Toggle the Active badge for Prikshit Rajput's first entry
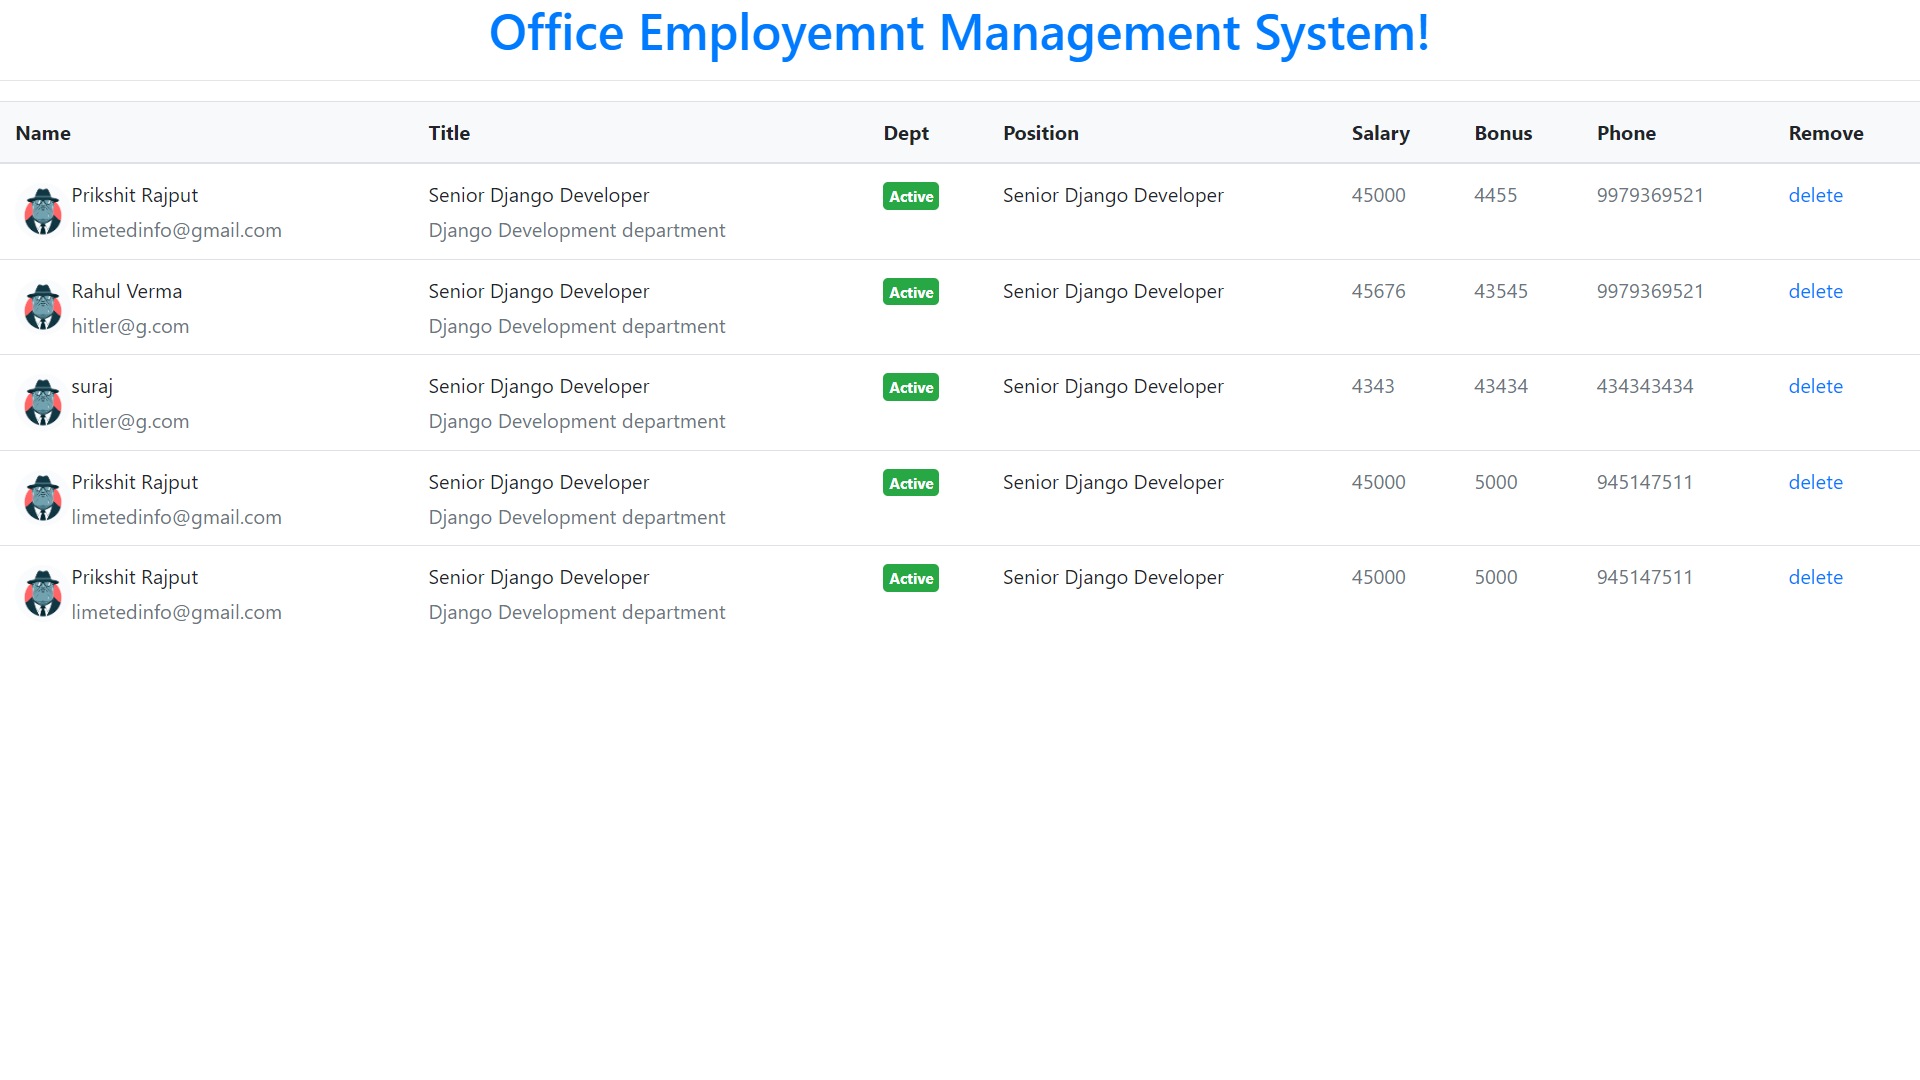 (910, 196)
